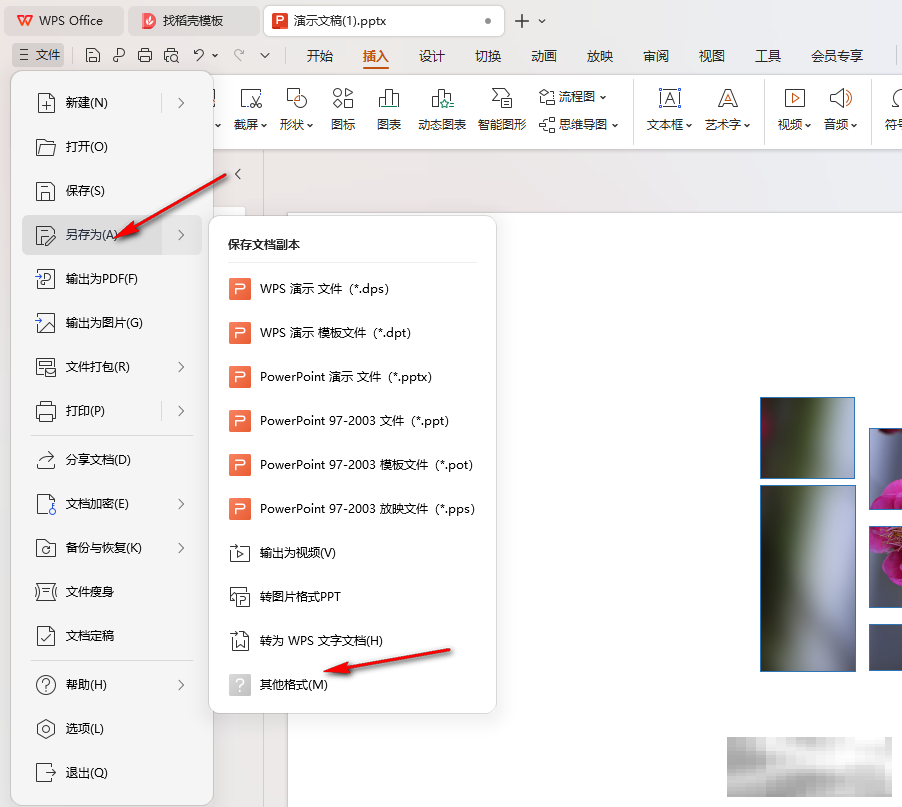Screen dimensions: 902x807
Task: Insert a Dynamic Chart (动态图表)
Action: coord(442,109)
